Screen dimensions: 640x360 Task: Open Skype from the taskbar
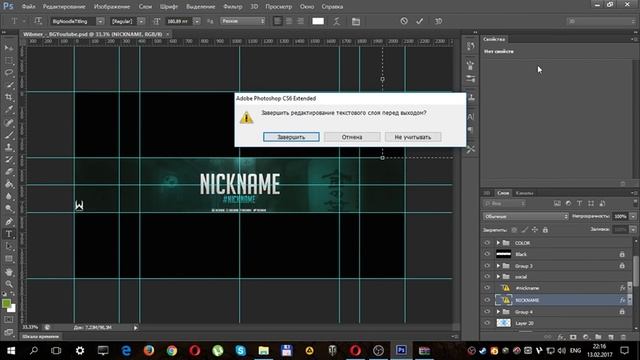[x=240, y=350]
